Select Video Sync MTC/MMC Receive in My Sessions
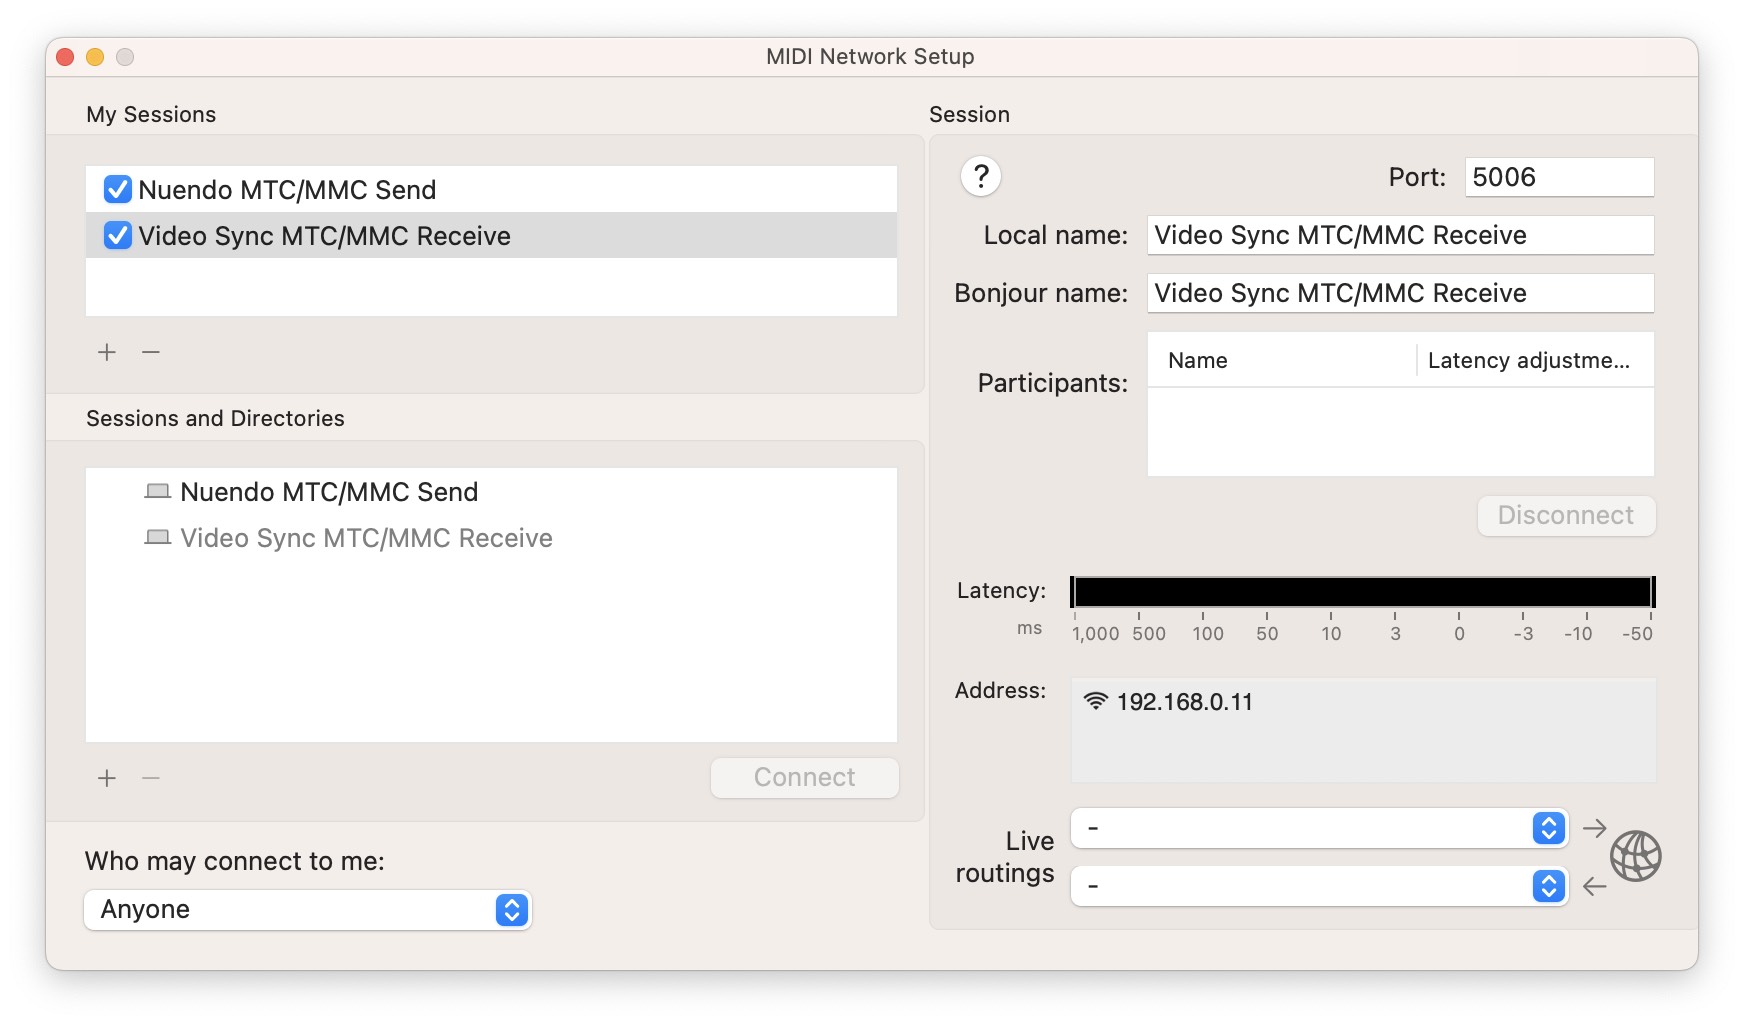The height and width of the screenshot is (1024, 1744). coord(491,235)
